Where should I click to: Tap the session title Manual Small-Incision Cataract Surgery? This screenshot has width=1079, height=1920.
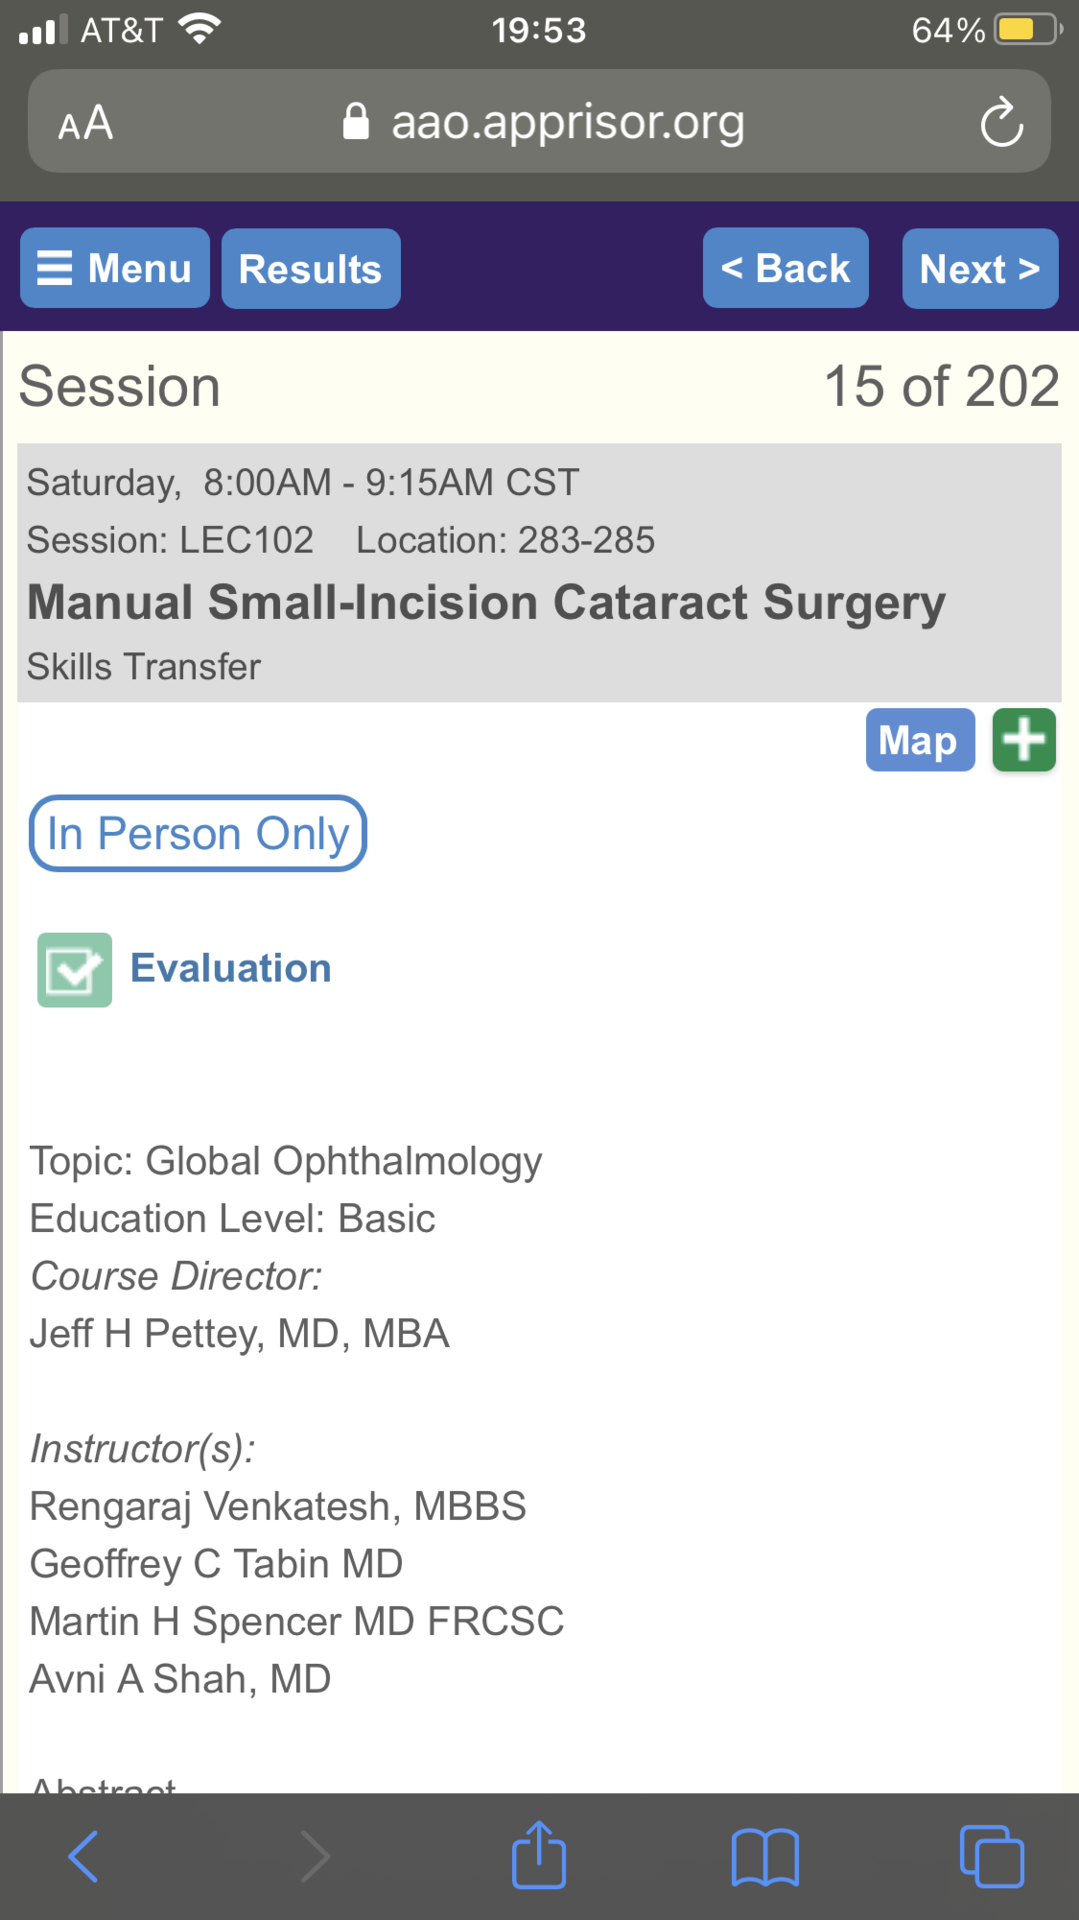[486, 603]
